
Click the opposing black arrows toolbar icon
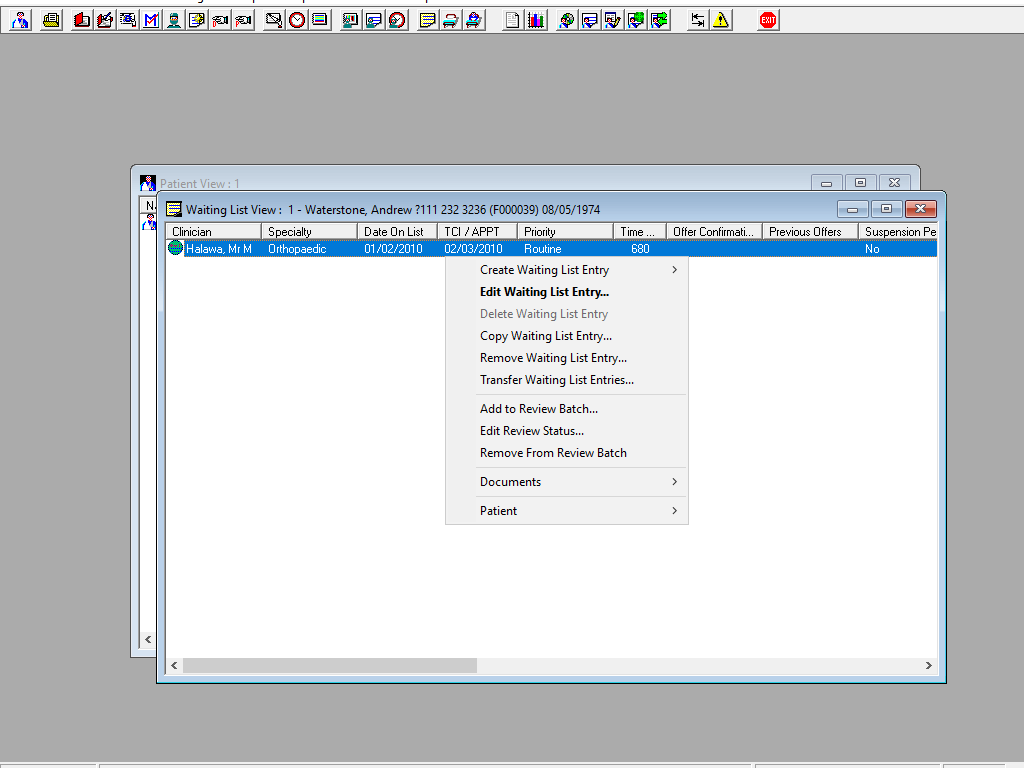697,20
